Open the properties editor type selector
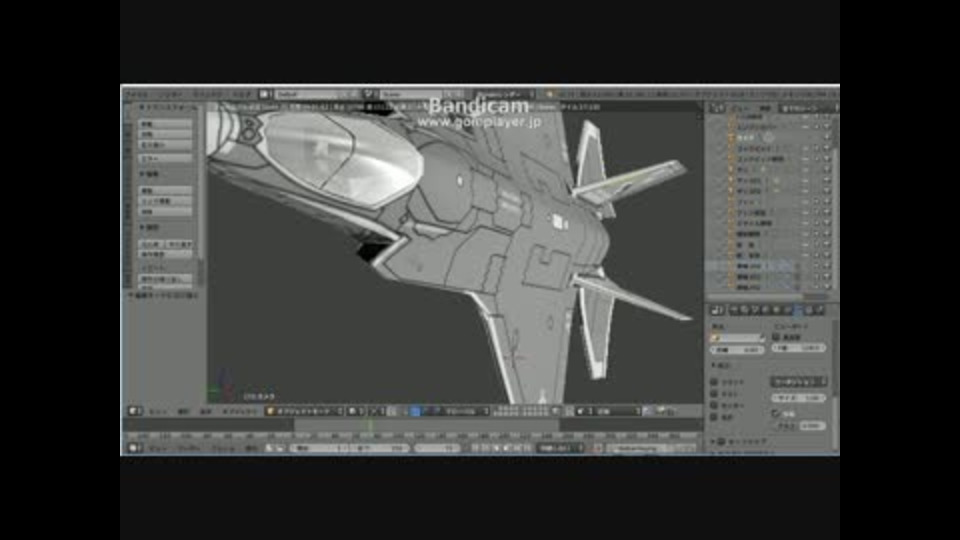The width and height of the screenshot is (960, 540). (717, 310)
